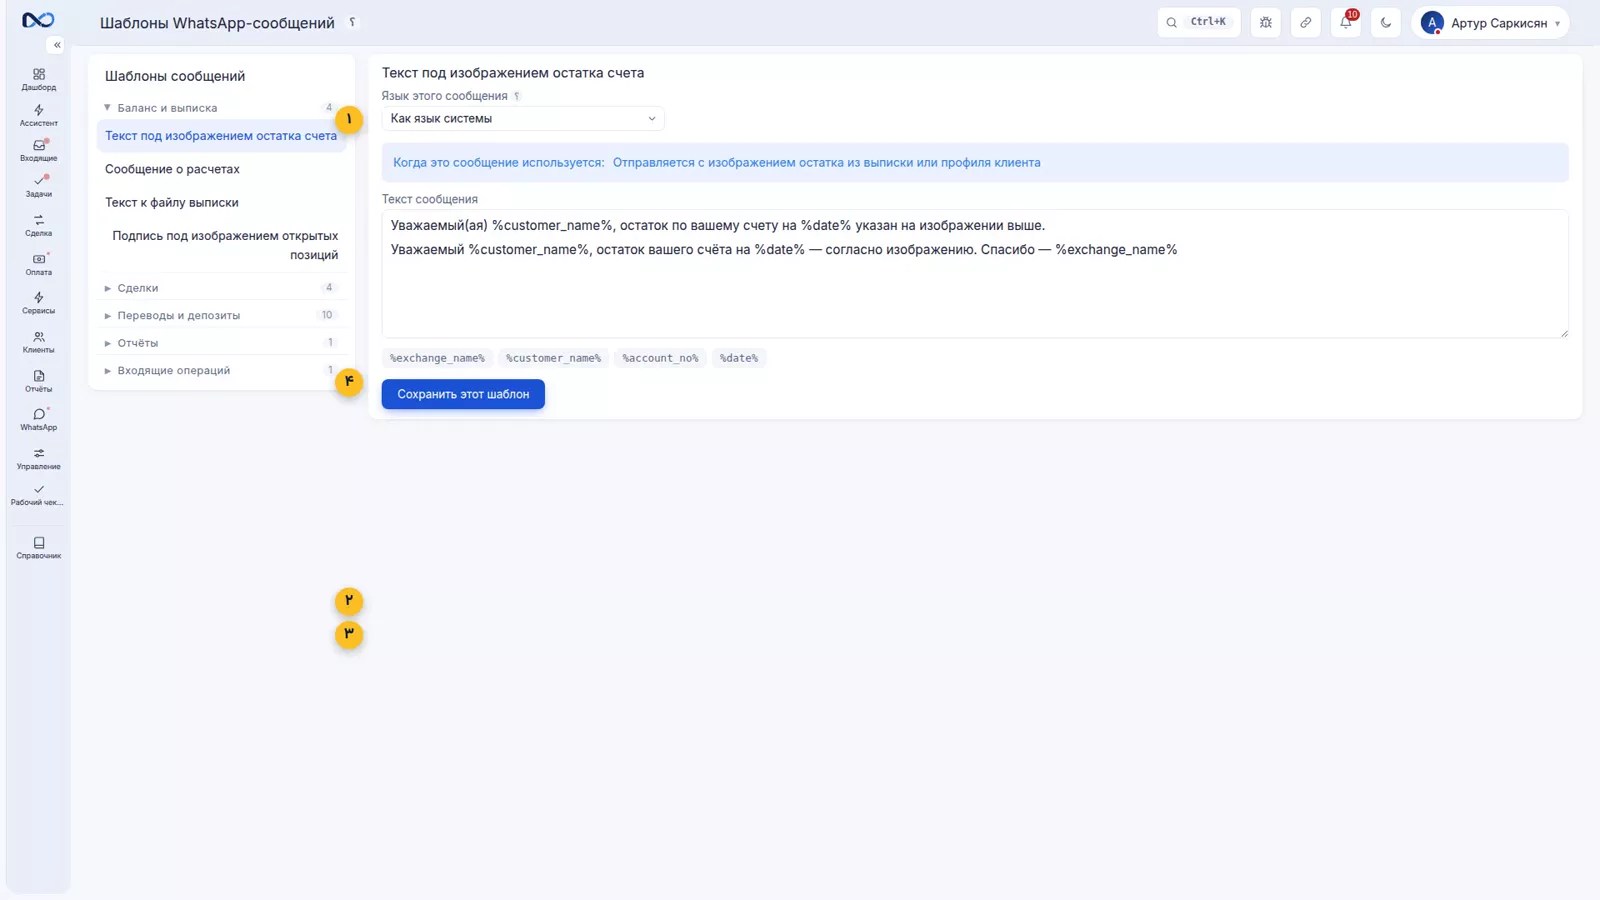Expand the Сделки template group

click(220, 288)
